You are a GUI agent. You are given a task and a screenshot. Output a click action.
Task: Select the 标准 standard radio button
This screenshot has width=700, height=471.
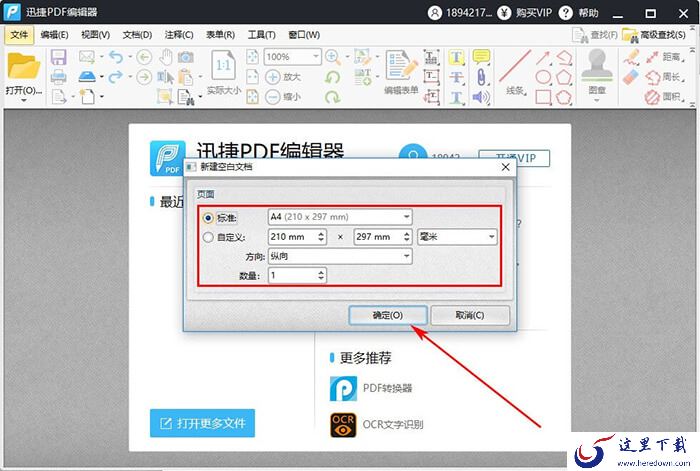(208, 218)
